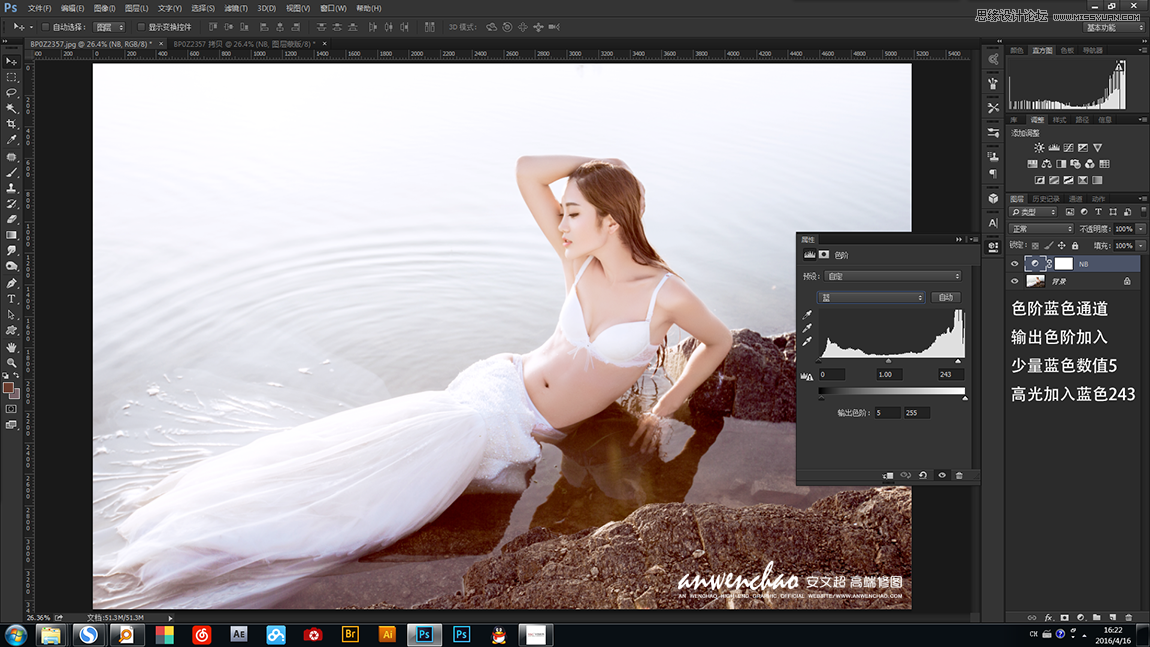Hide the 背景 layer
This screenshot has height=647, width=1150.
click(1015, 281)
